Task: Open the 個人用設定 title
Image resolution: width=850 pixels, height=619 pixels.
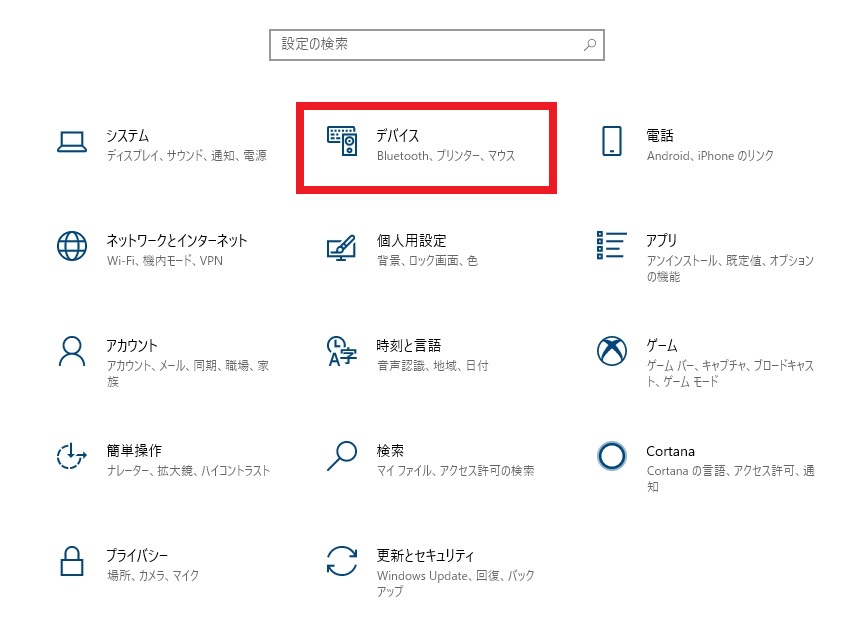Action: (411, 240)
